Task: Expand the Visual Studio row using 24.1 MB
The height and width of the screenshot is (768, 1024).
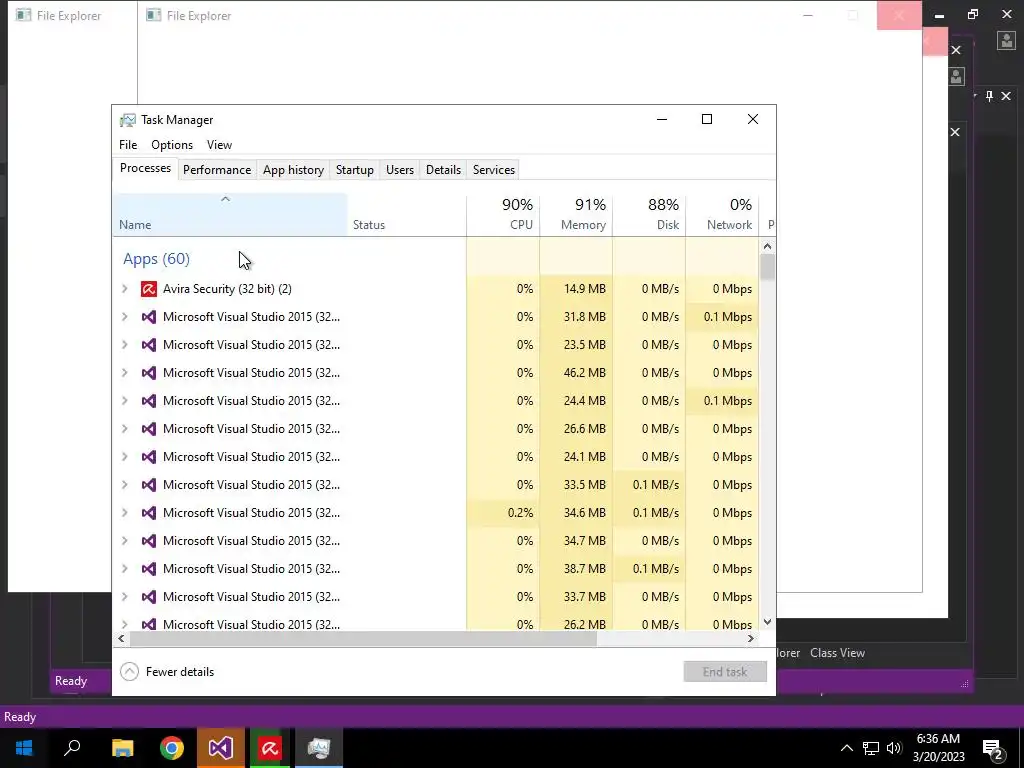Action: [125, 457]
